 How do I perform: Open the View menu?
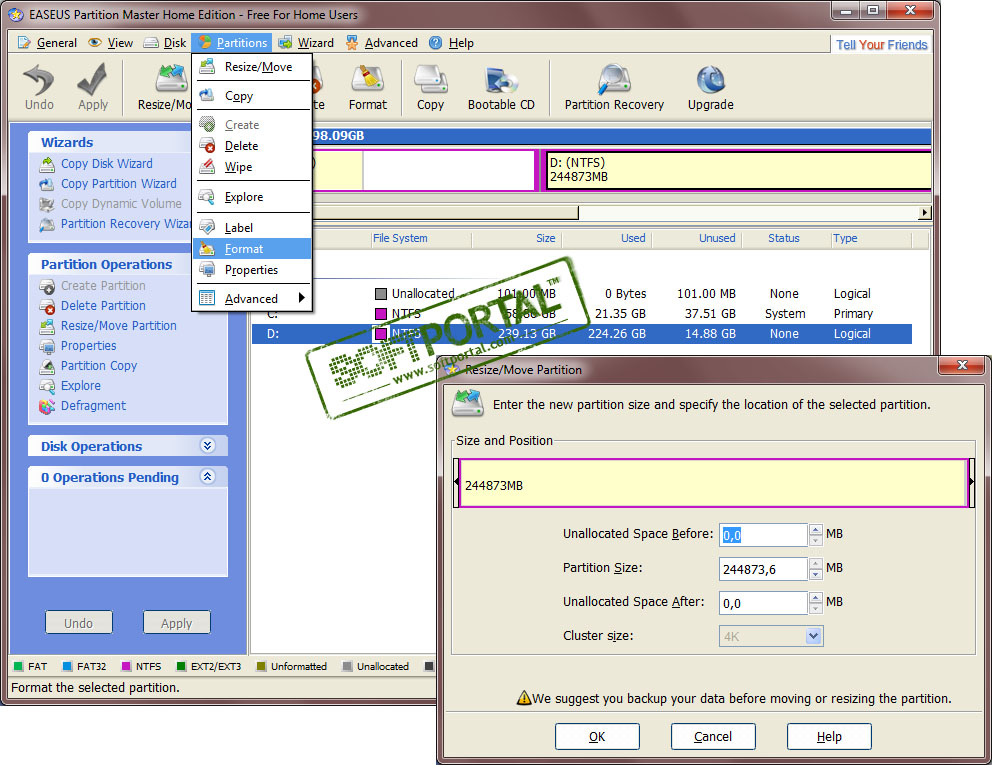[111, 43]
